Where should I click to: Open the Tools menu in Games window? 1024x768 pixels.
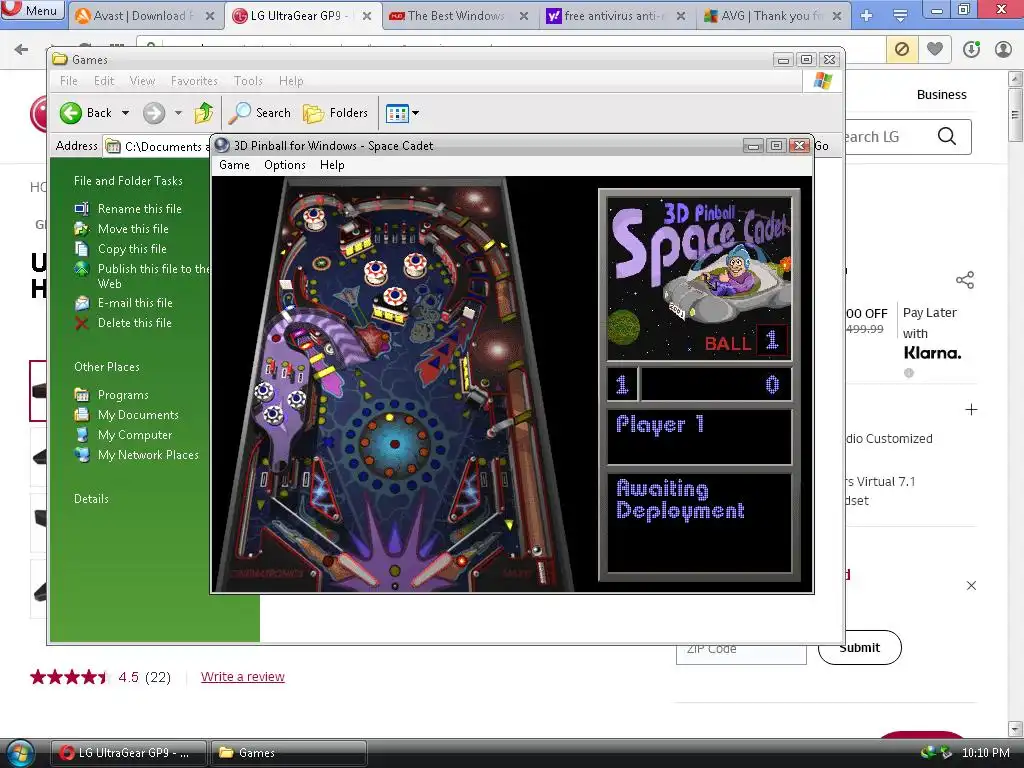click(248, 81)
